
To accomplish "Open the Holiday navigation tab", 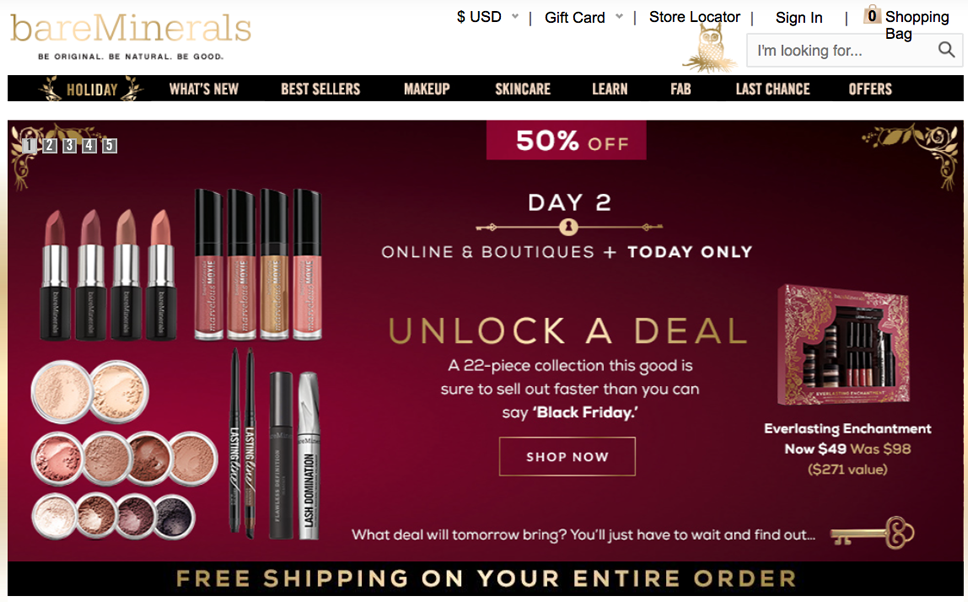I will tap(92, 89).
